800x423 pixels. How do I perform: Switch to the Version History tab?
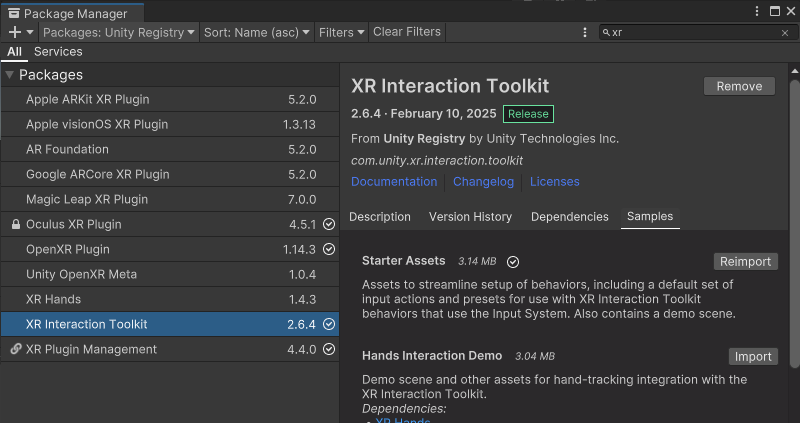point(470,217)
